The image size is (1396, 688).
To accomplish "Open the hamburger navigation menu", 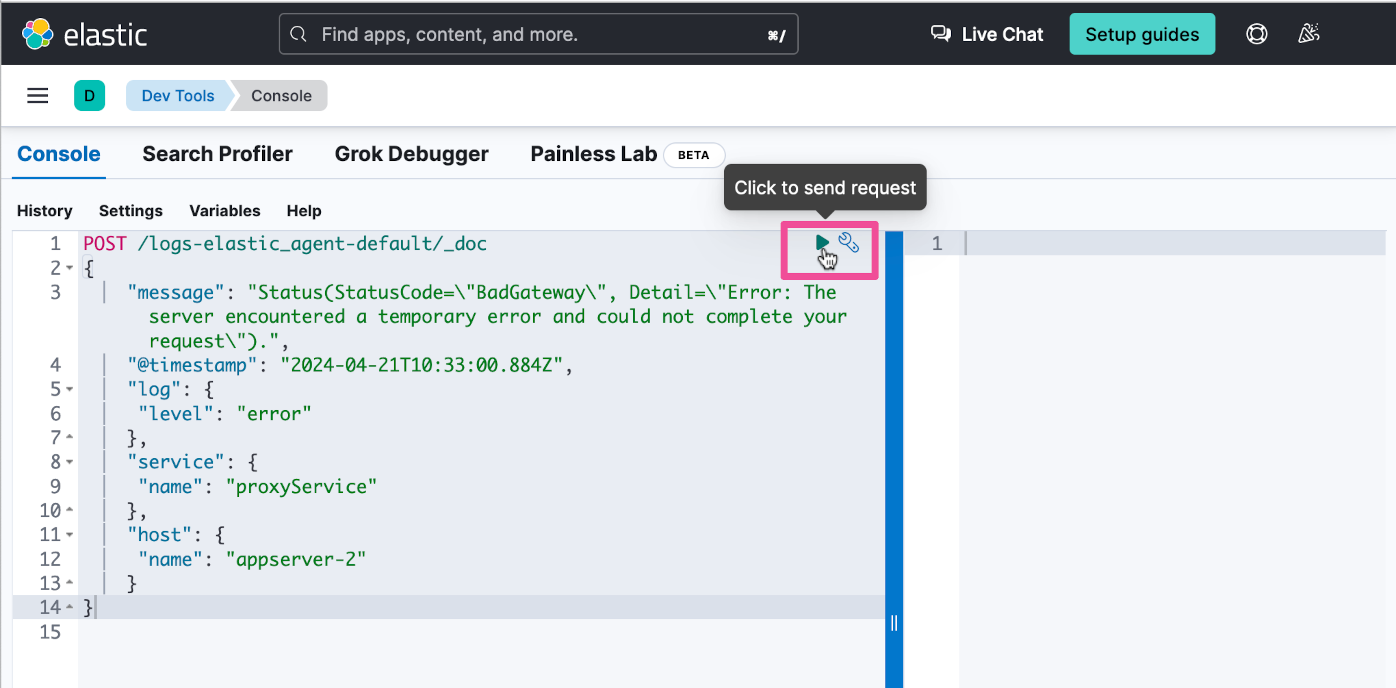I will [x=38, y=96].
